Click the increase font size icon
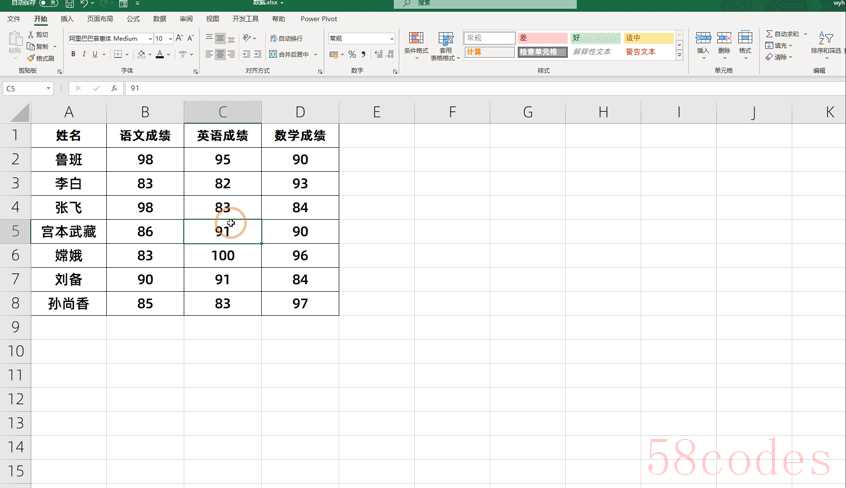Screen dimensions: 846x488 click(x=180, y=39)
